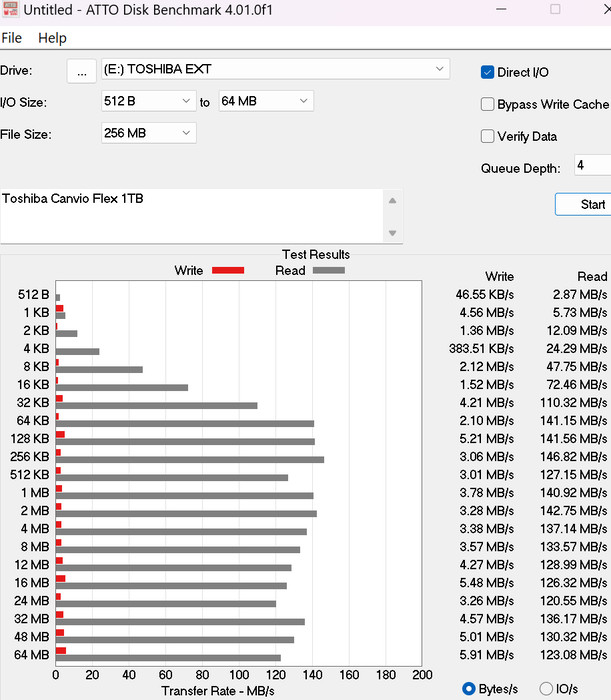Open the Help menu
Screen dimensions: 611x700
point(52,38)
